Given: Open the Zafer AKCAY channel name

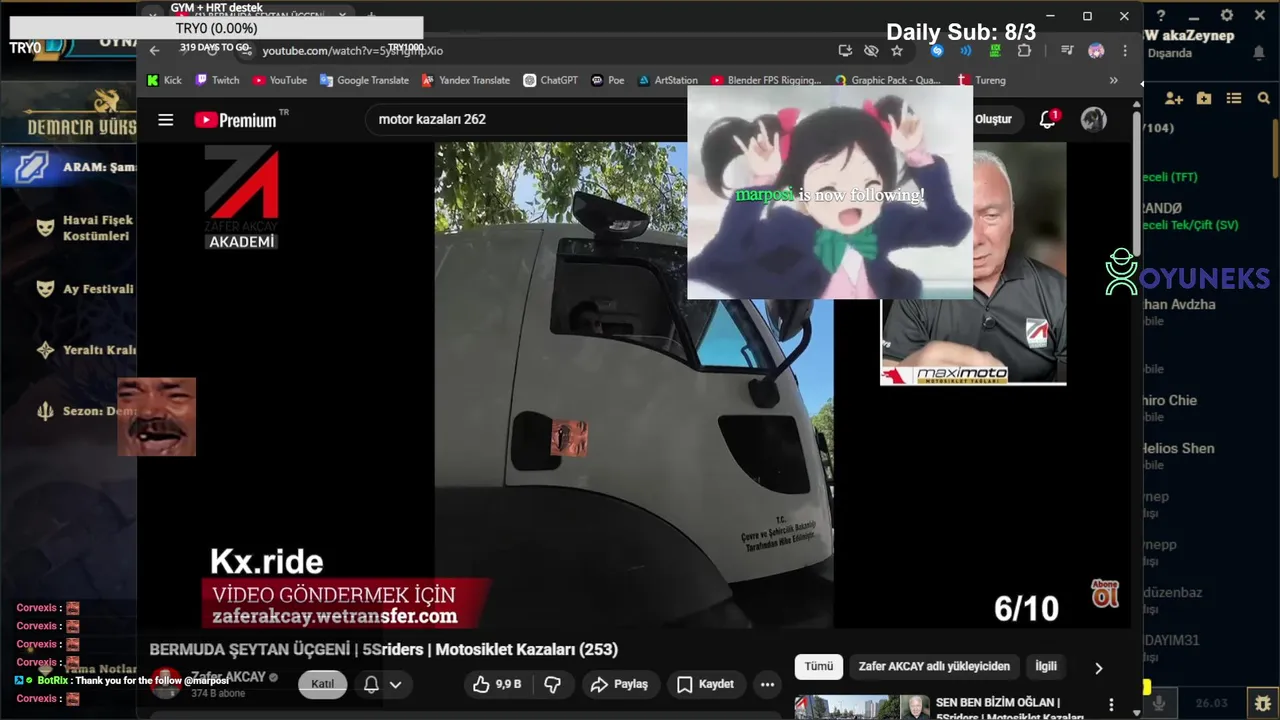Looking at the screenshot, I should click(x=229, y=677).
